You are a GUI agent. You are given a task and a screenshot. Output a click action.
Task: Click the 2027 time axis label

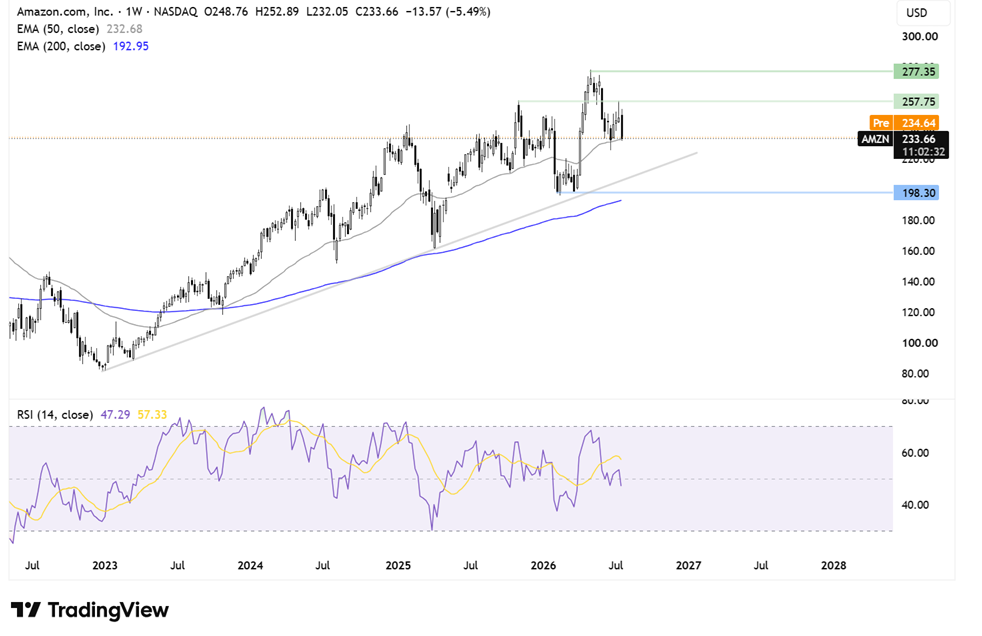(688, 565)
